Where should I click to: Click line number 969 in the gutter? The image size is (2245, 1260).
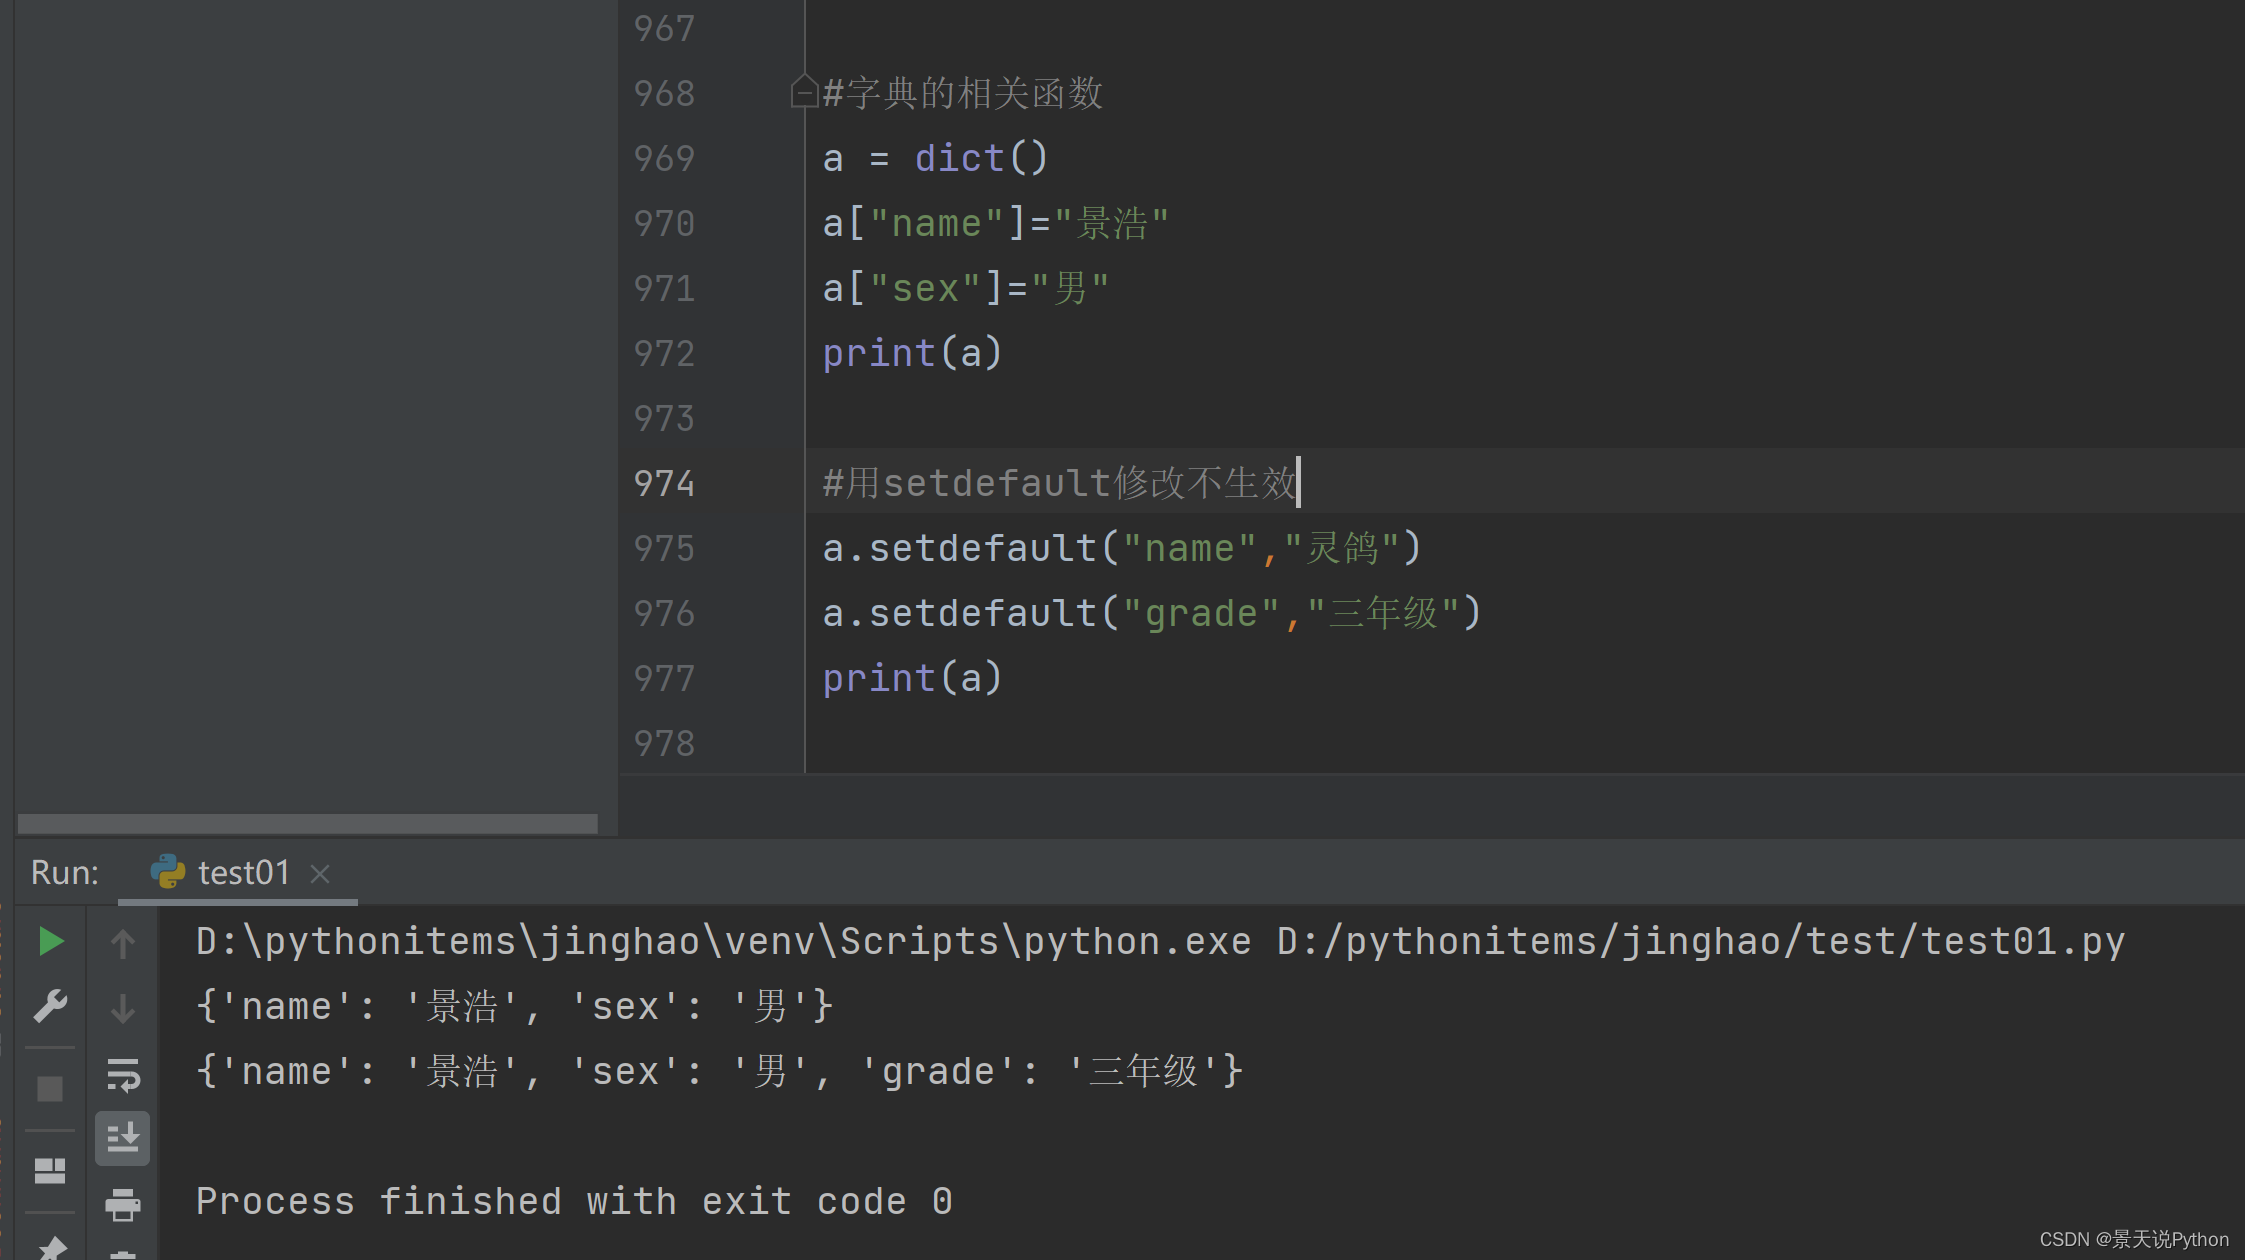(x=664, y=159)
